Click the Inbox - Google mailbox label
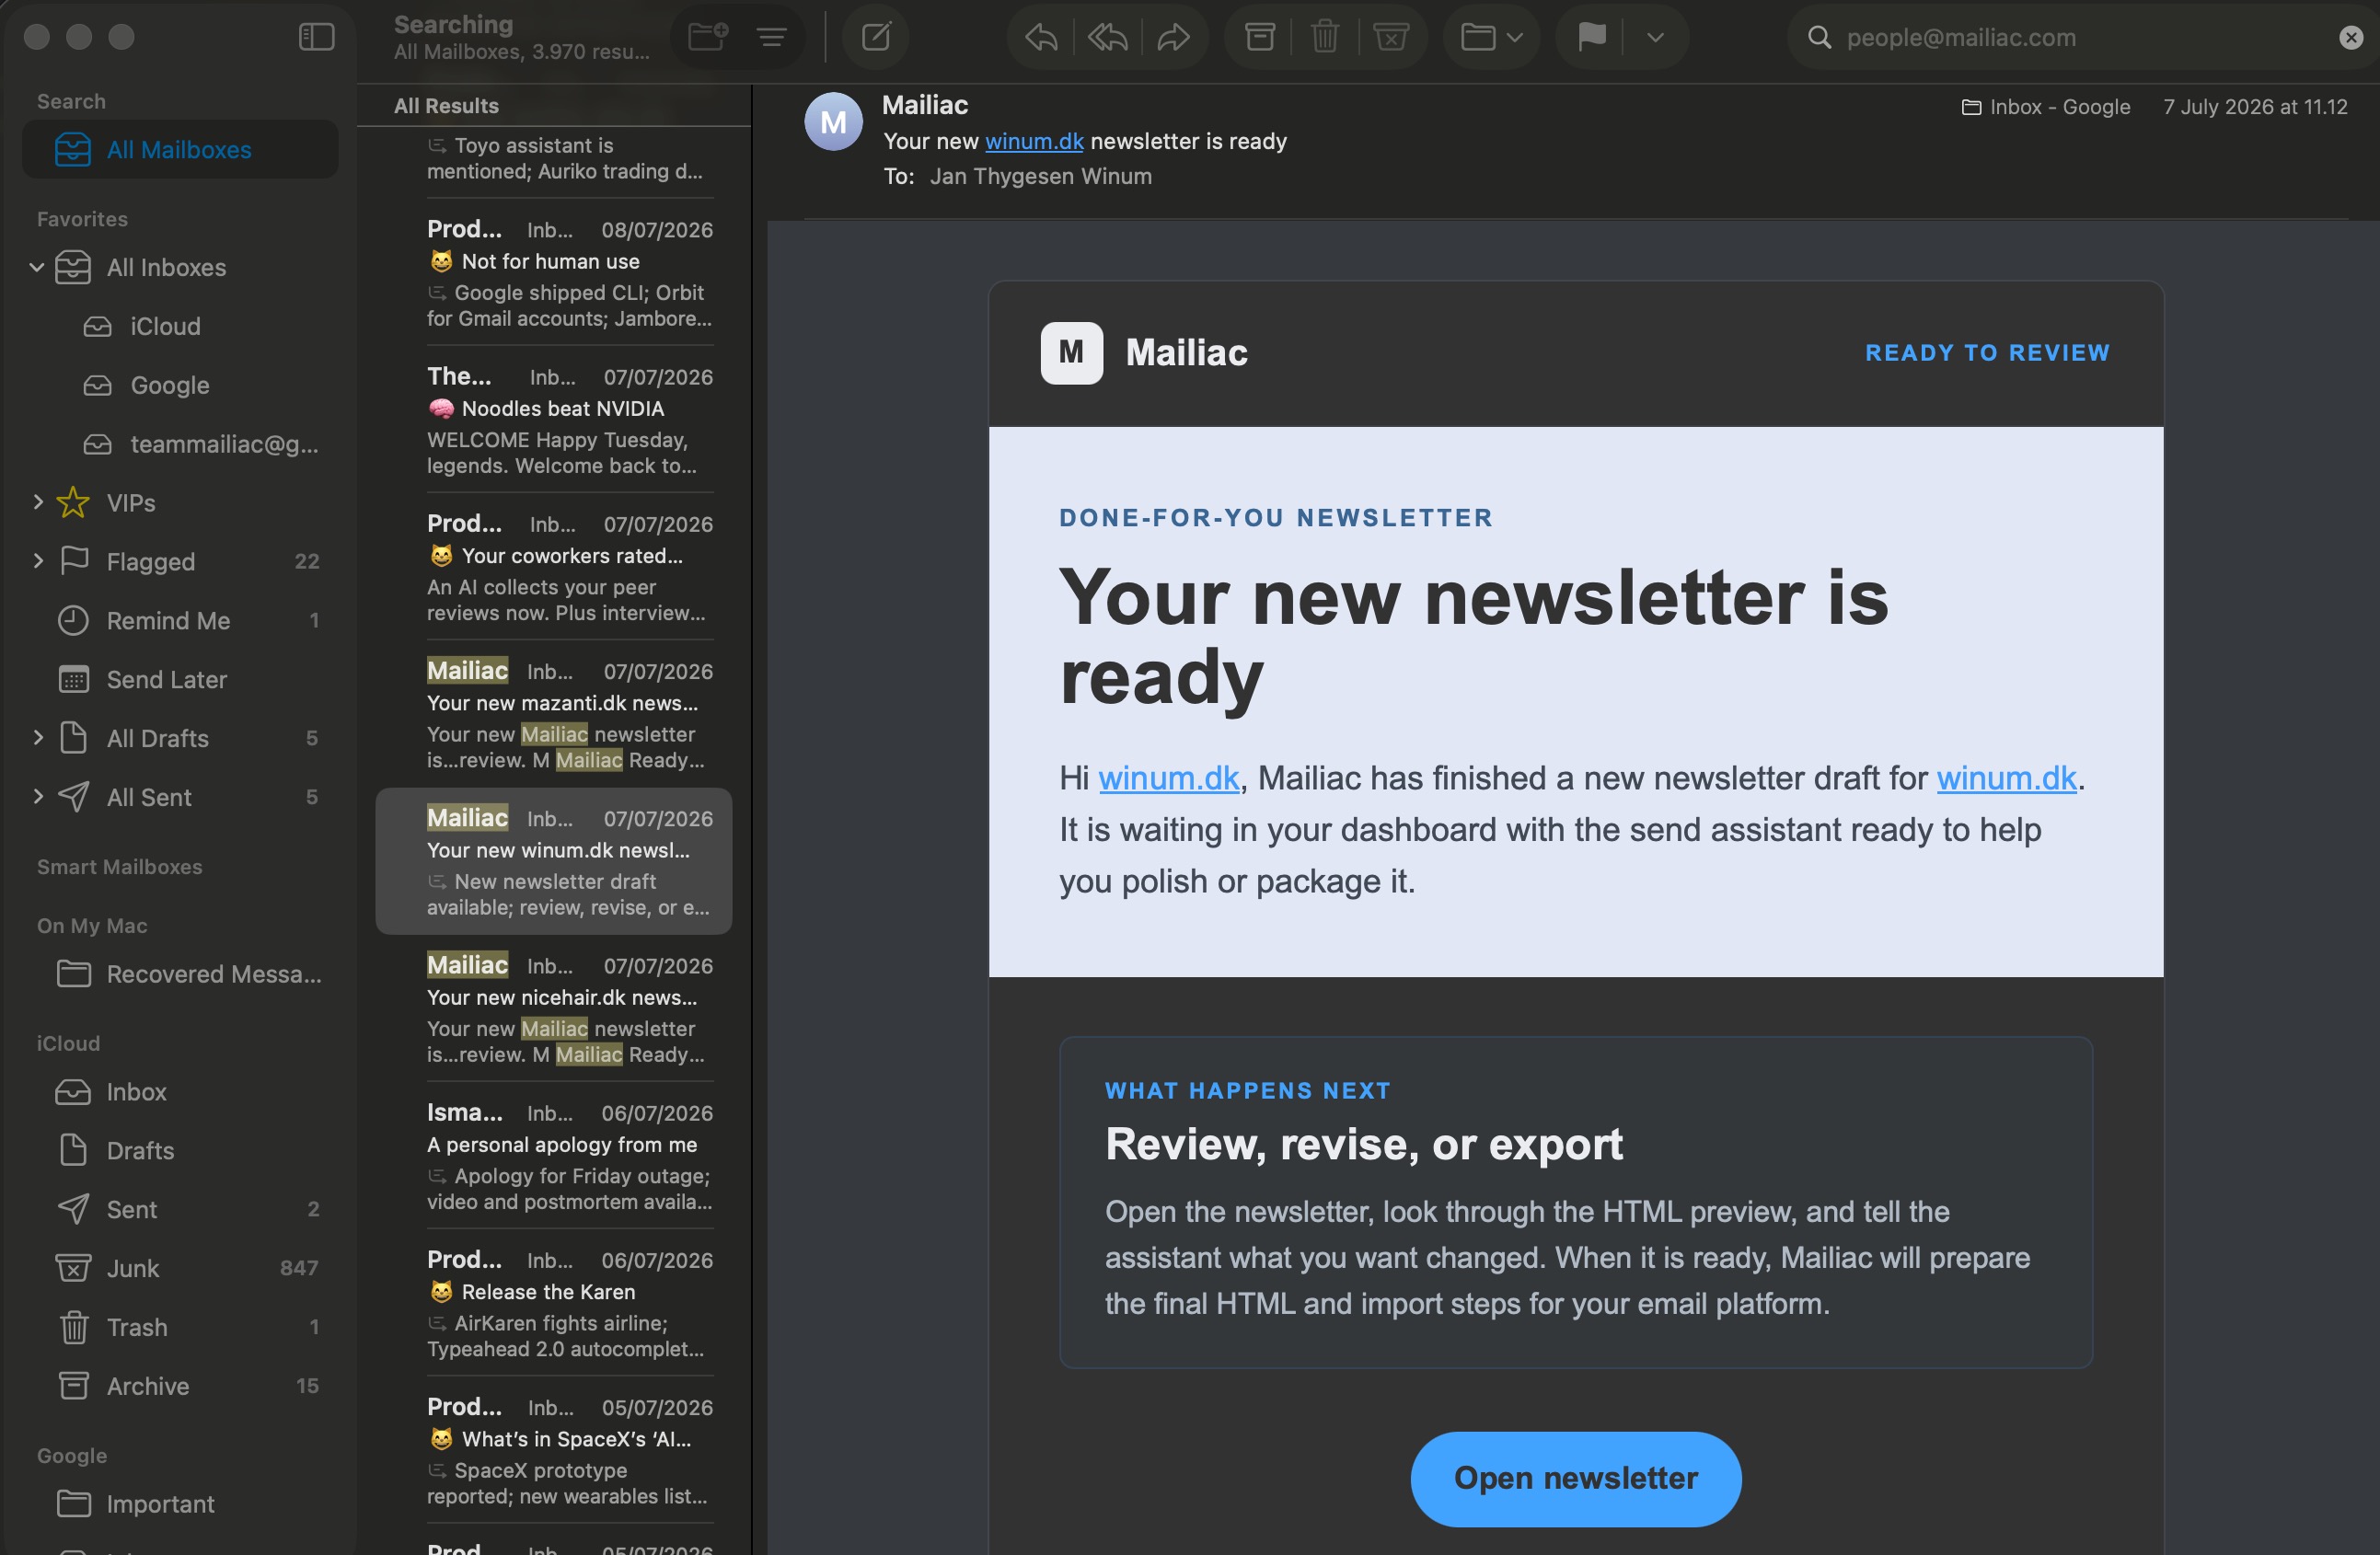 (2046, 107)
